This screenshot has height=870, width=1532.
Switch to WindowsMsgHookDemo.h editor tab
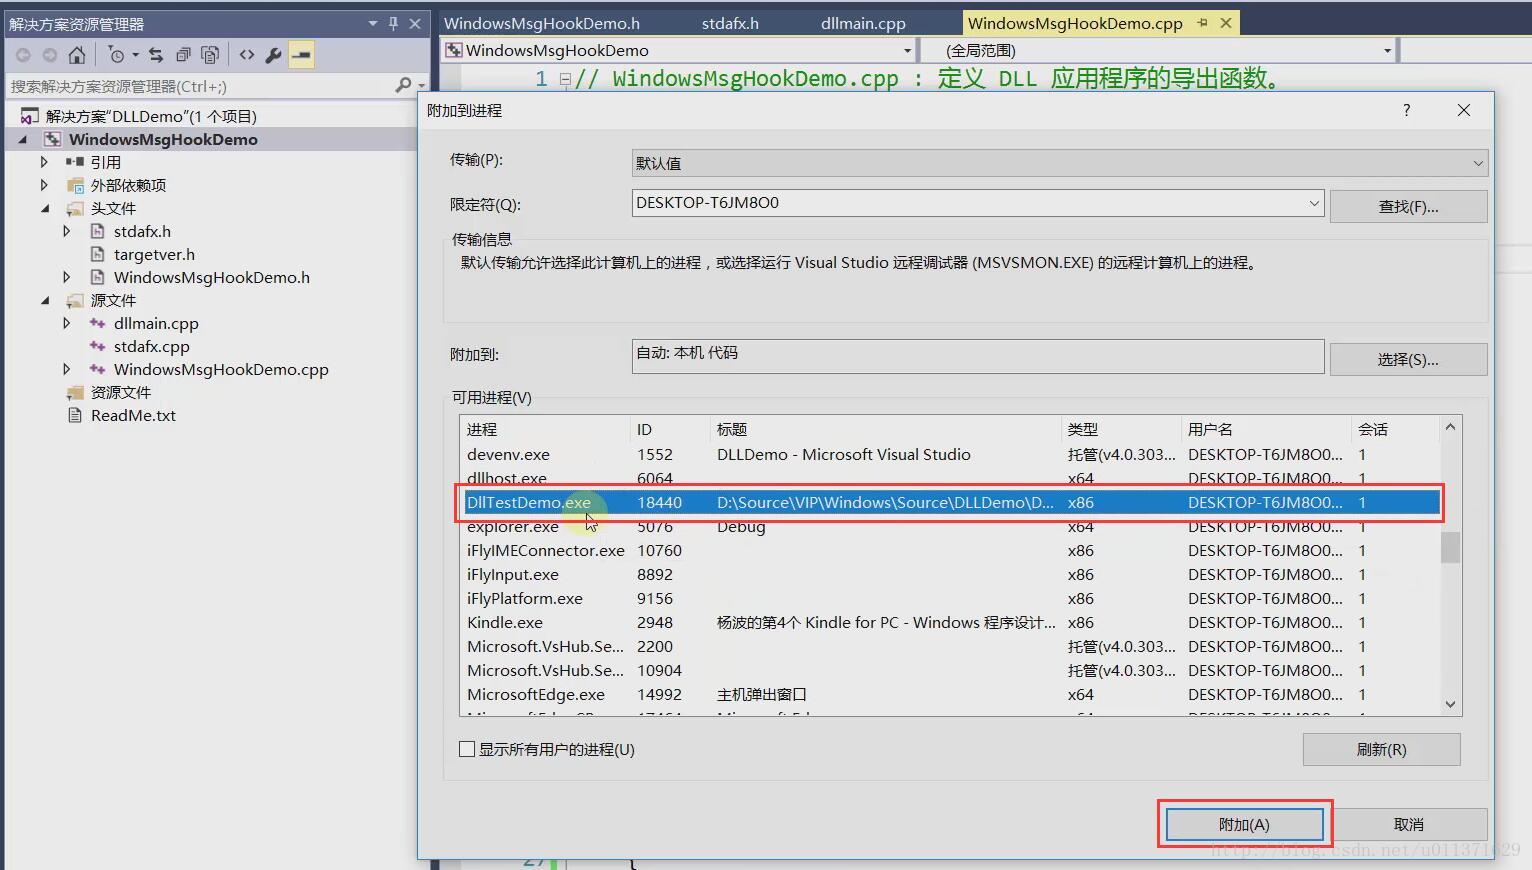tap(541, 23)
